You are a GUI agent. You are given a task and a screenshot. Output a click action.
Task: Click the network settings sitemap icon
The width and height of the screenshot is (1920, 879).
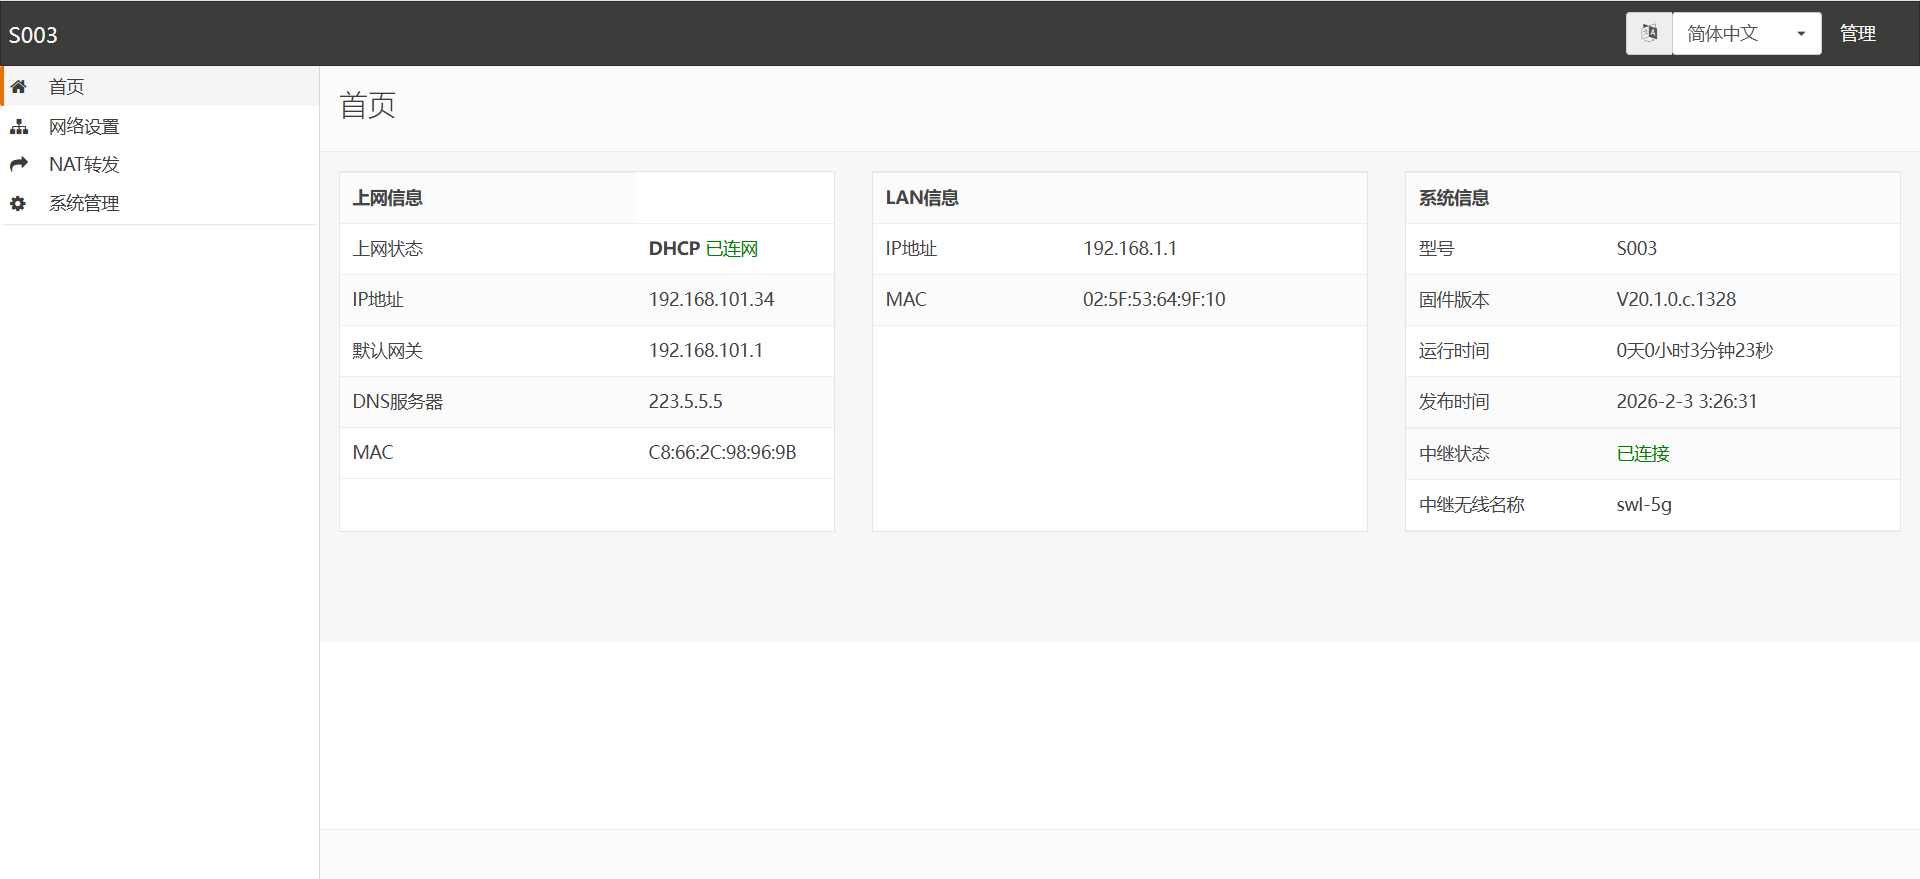point(18,127)
